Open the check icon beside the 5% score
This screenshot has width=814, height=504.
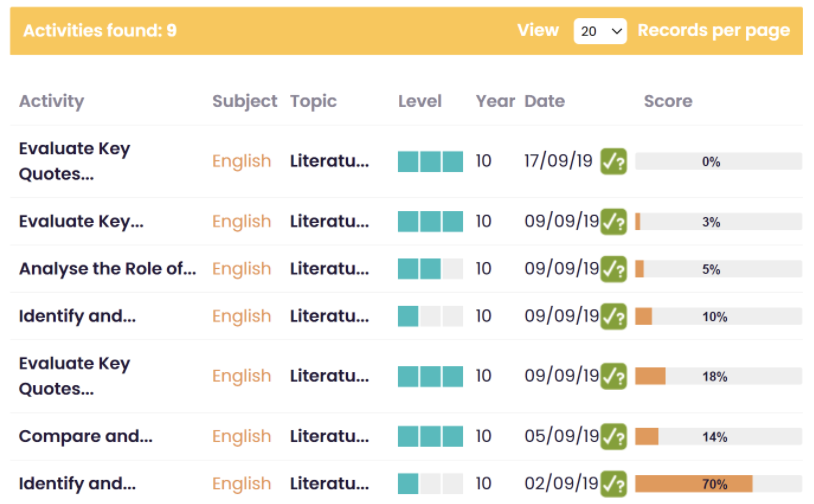pyautogui.click(x=613, y=269)
